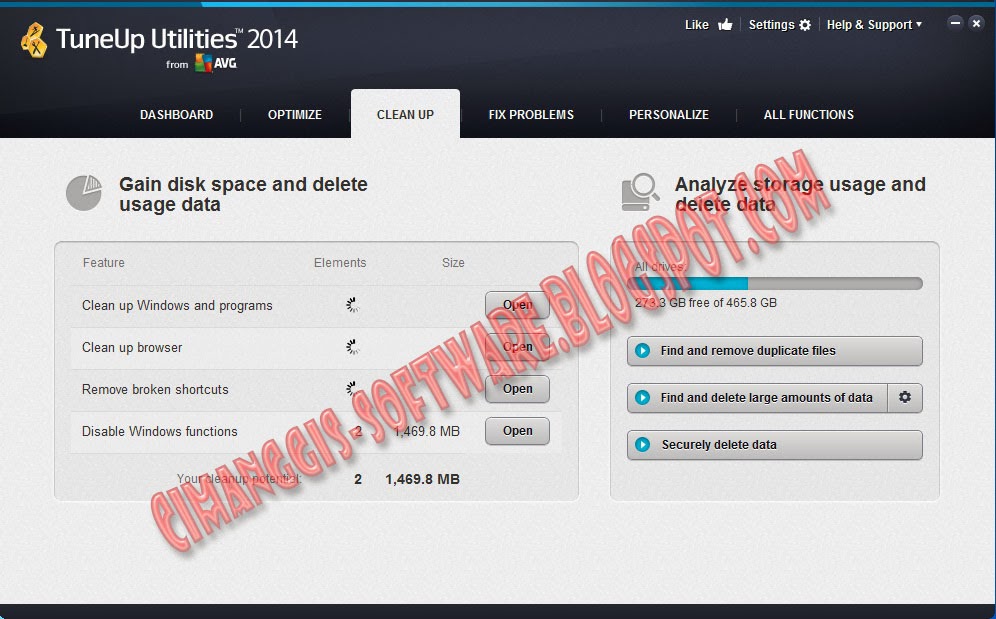
Task: Open Settings via the gear icon
Action: 805,25
